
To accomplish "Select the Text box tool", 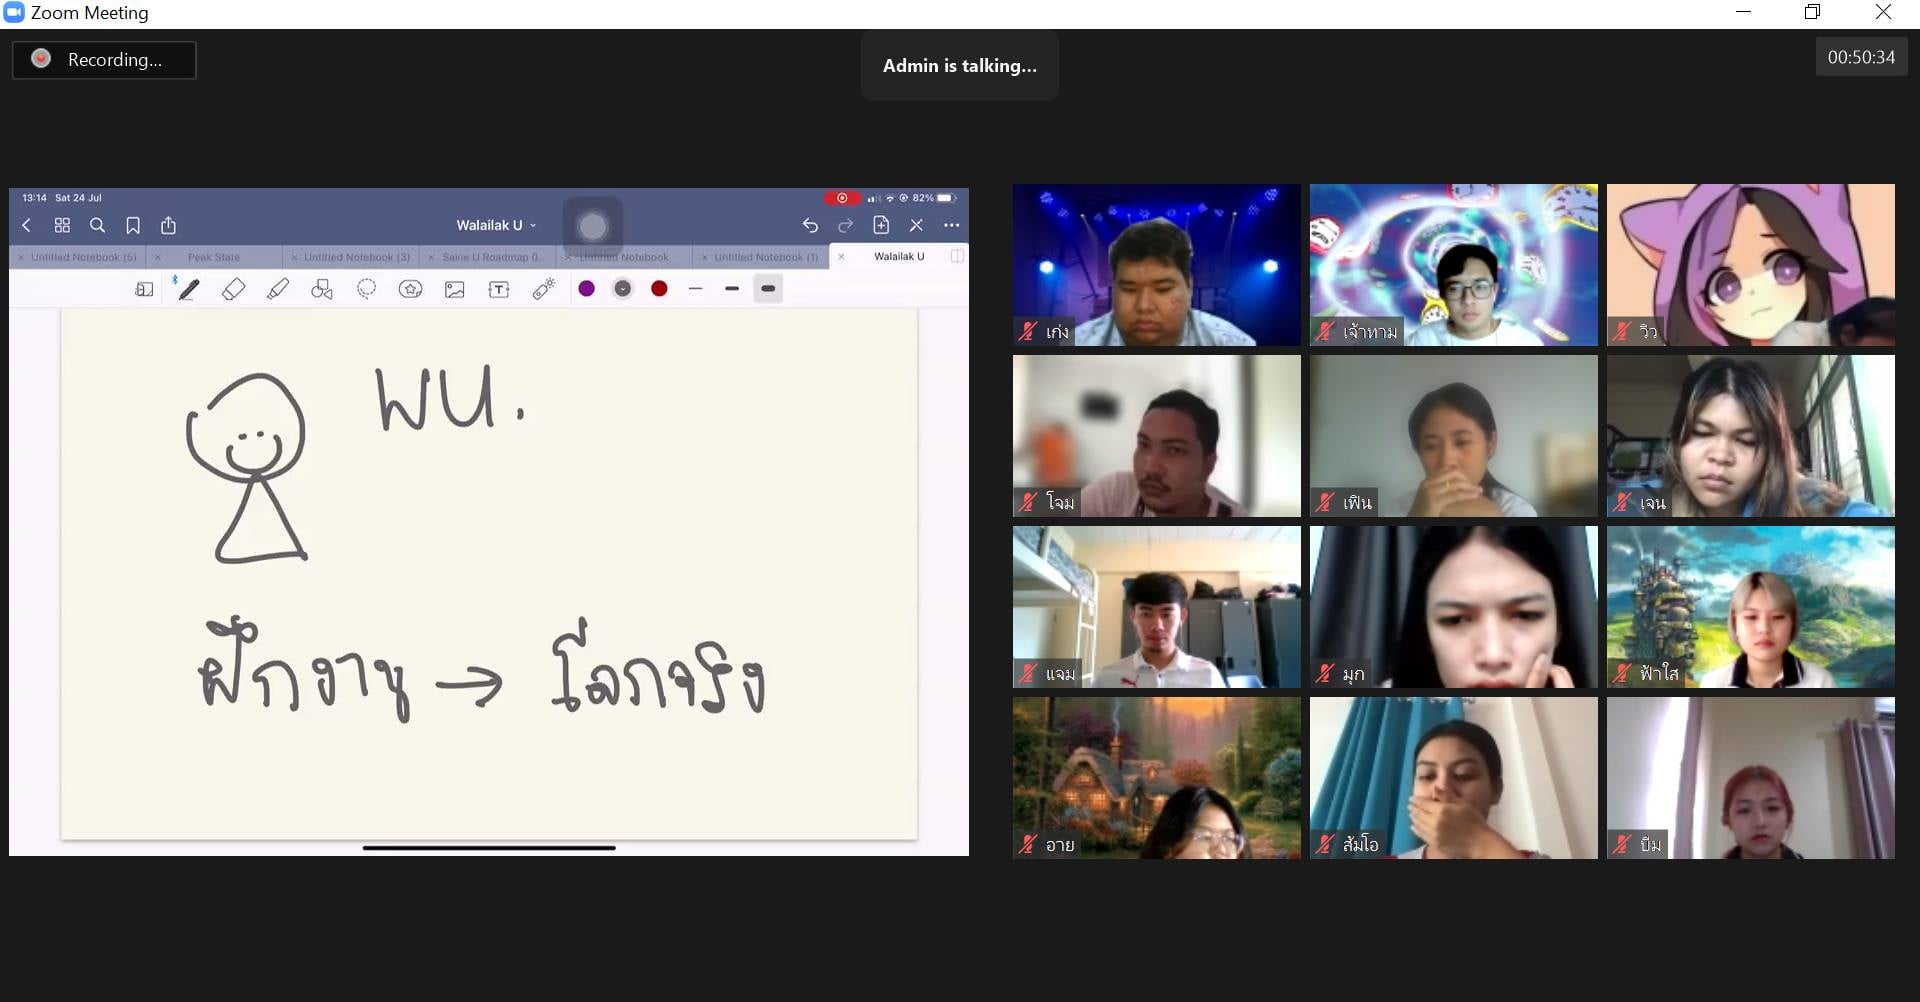I will [x=499, y=289].
